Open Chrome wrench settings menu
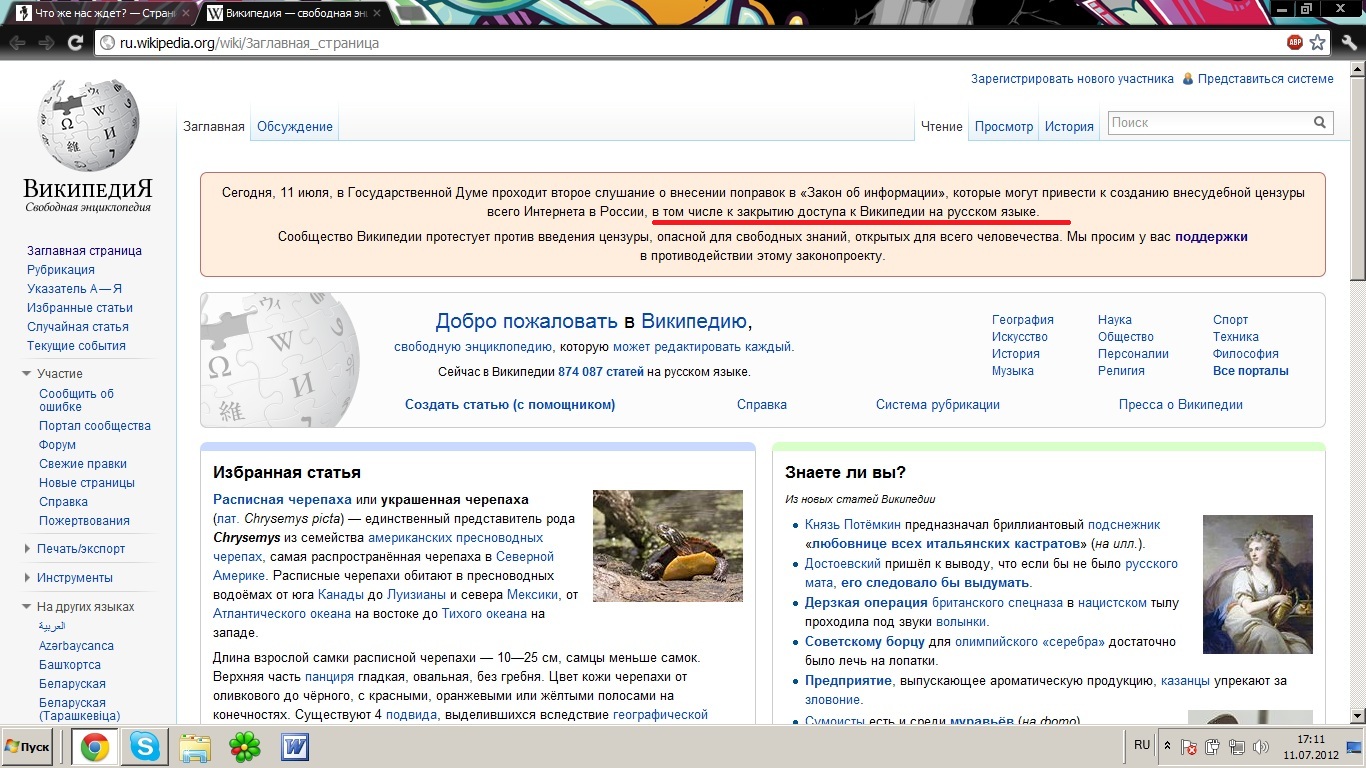Screen dimensions: 1366x768 point(1349,43)
